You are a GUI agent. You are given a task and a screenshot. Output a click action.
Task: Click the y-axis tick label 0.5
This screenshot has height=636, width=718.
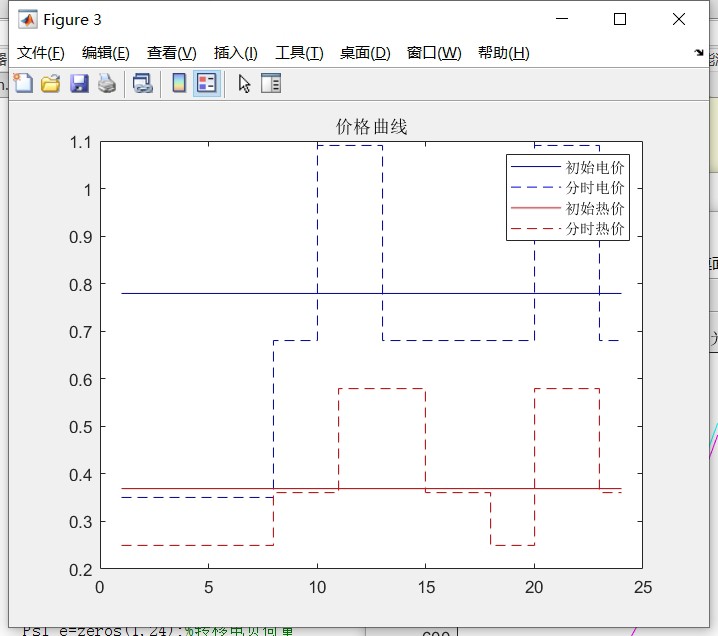pos(81,428)
